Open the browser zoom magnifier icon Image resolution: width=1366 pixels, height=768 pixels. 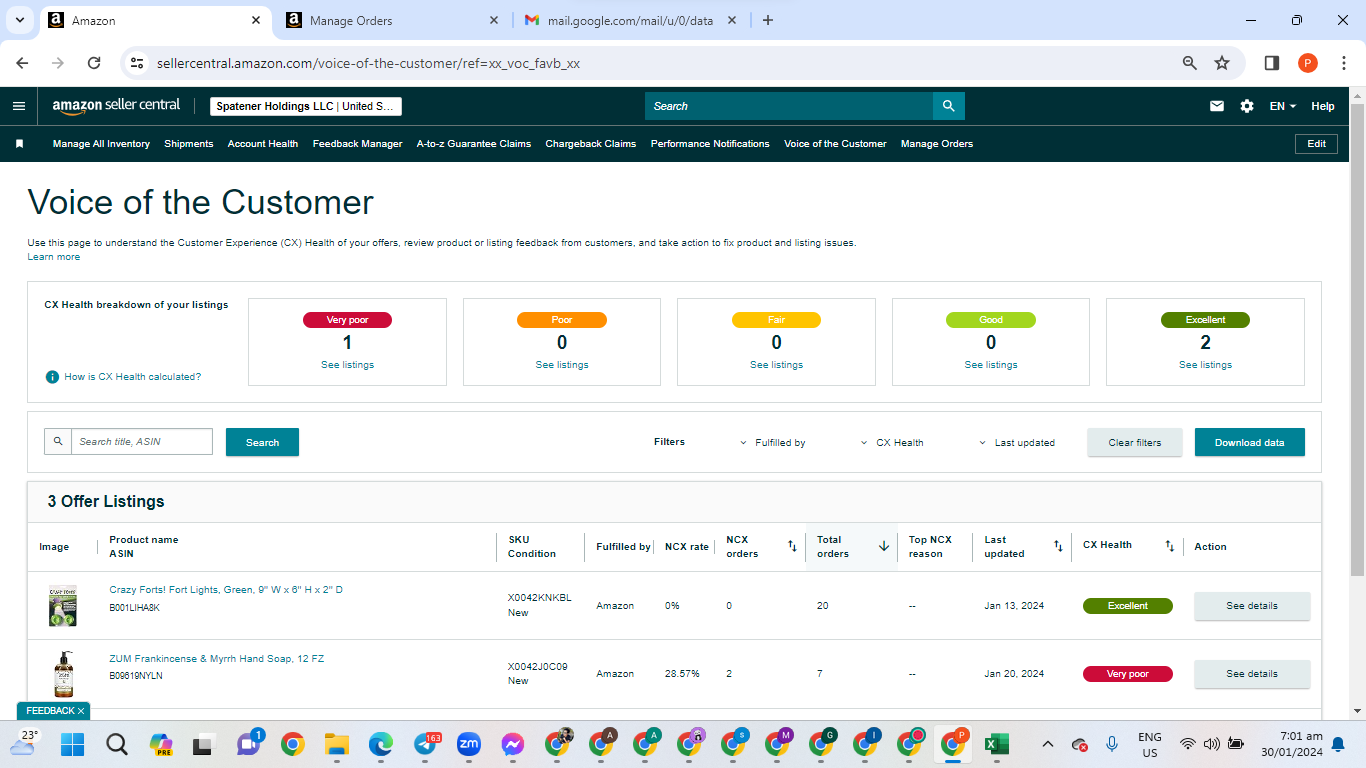1190,63
